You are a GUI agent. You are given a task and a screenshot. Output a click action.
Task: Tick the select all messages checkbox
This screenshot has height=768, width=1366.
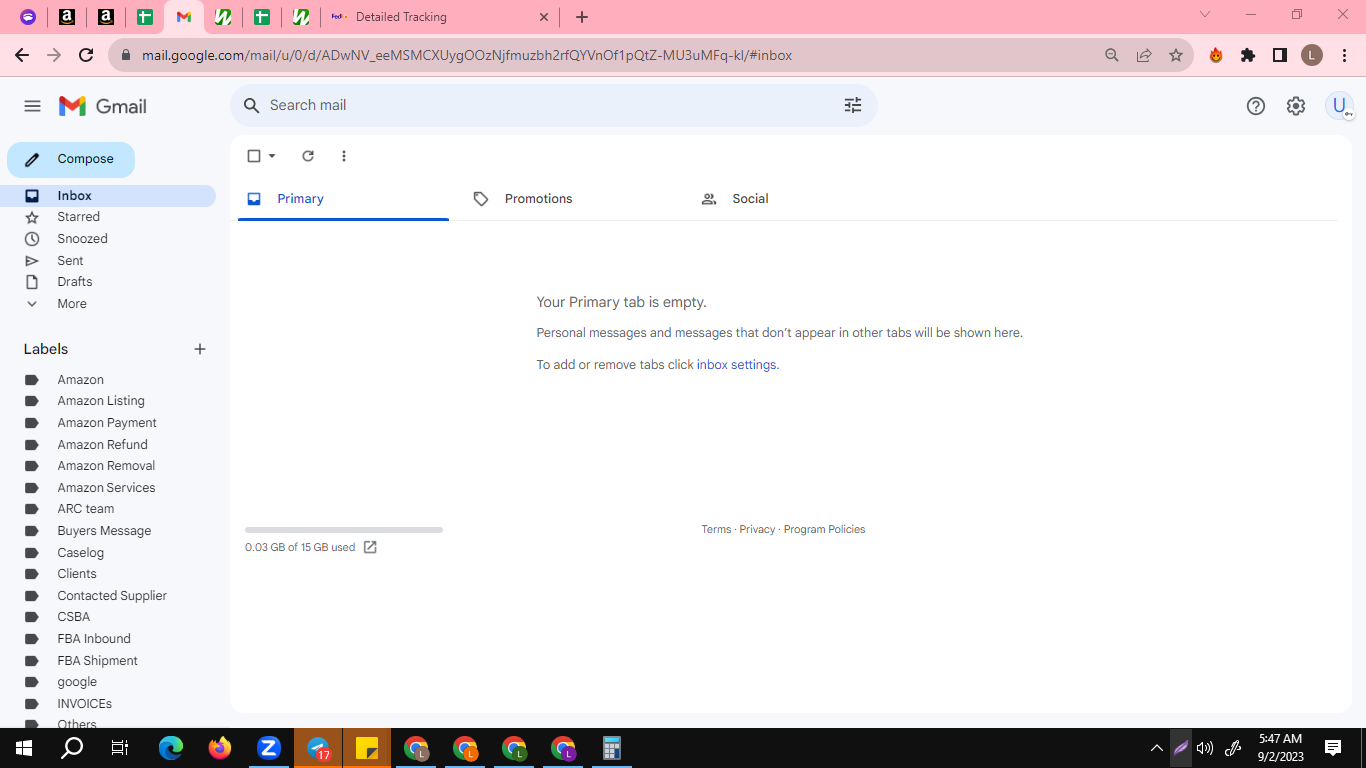coord(254,156)
